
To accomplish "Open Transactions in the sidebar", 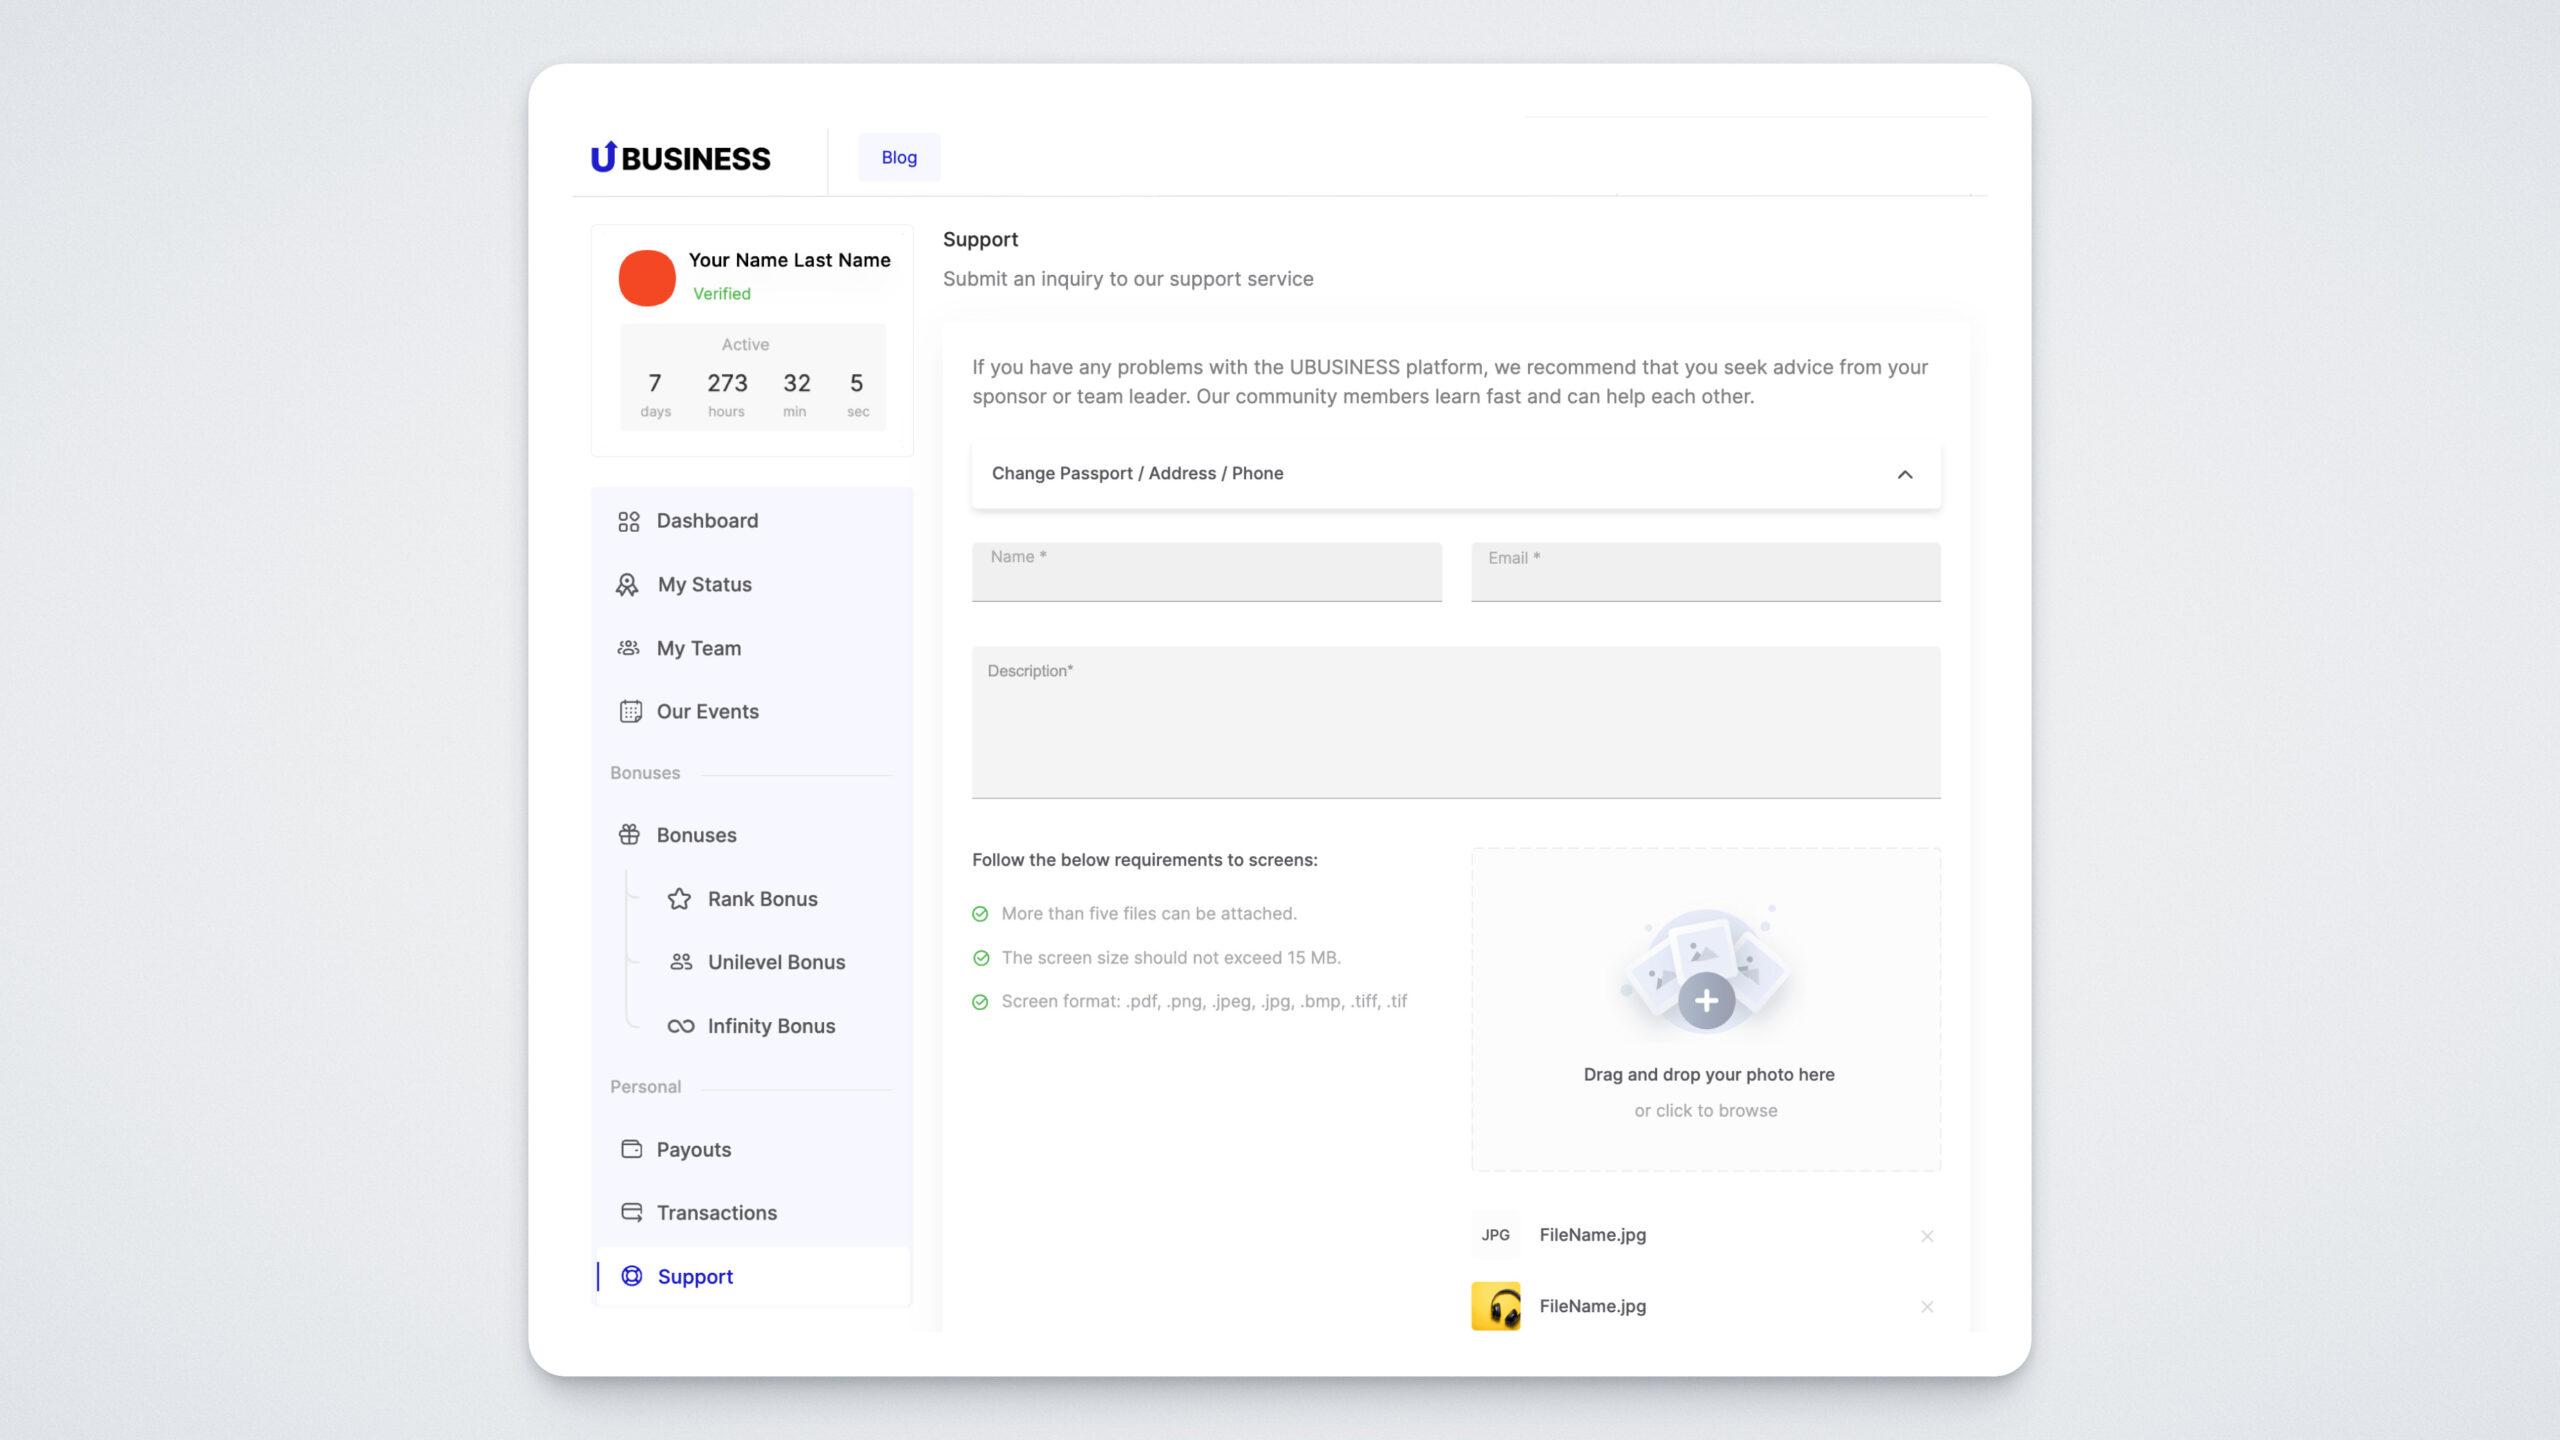I will [x=716, y=1213].
